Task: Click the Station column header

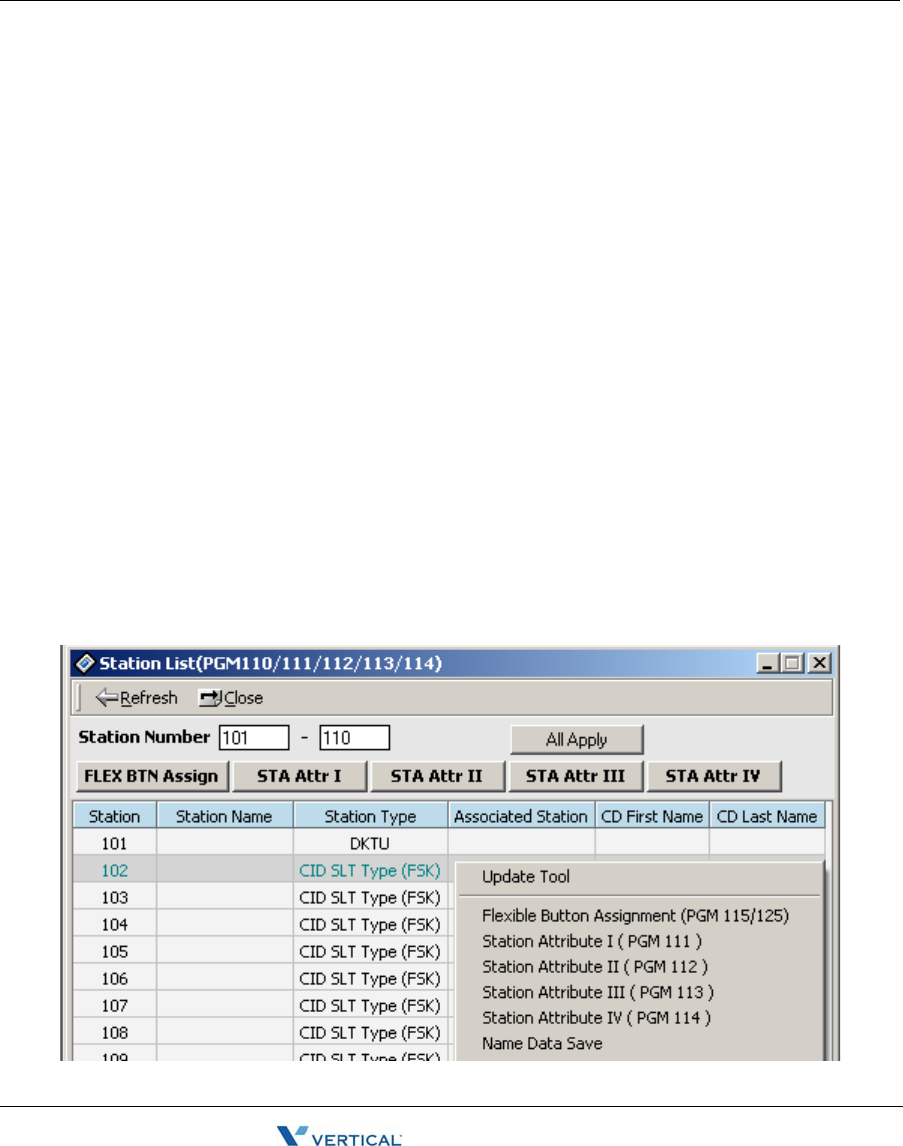Action: 115,816
